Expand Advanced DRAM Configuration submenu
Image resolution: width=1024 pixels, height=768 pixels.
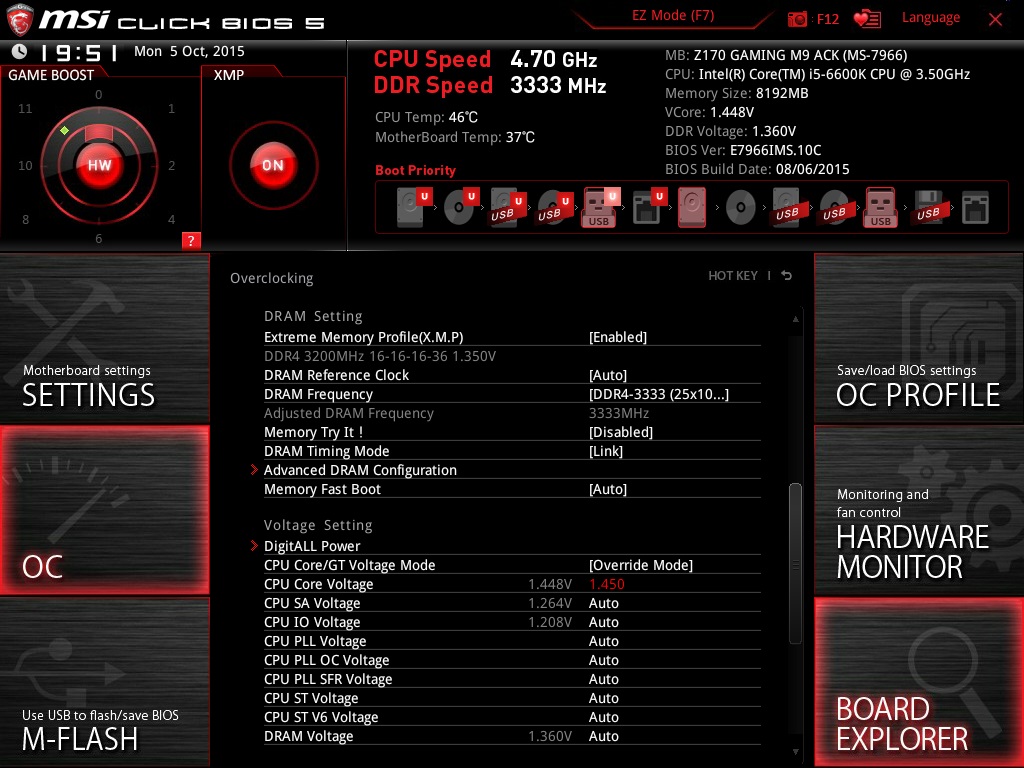pyautogui.click(x=360, y=470)
